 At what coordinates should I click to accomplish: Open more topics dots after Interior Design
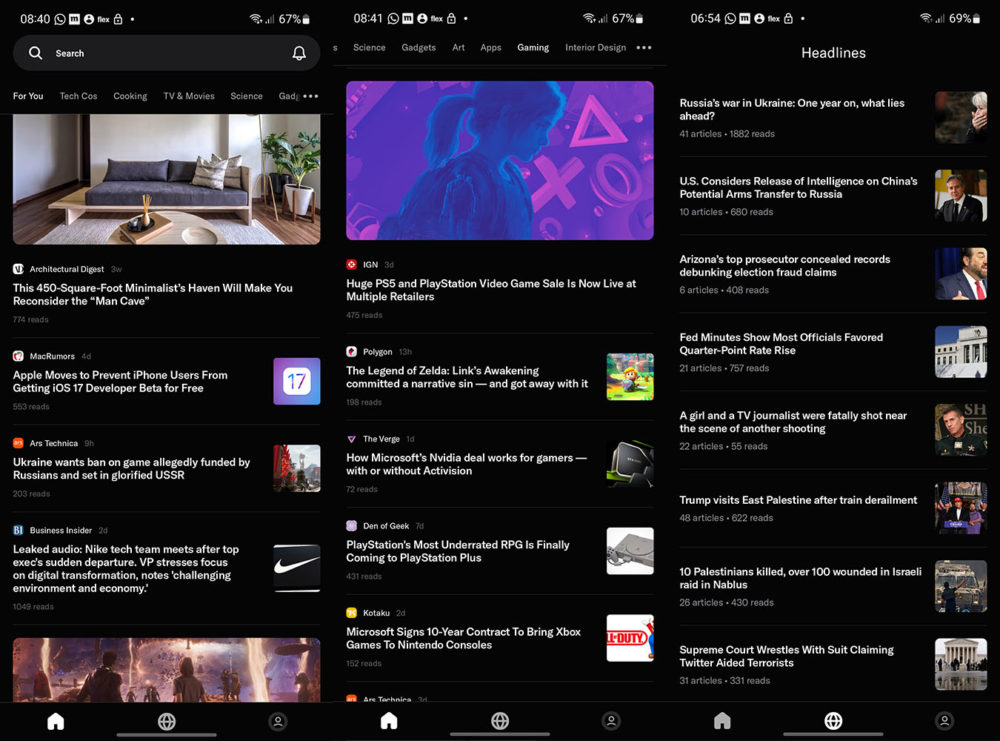(x=644, y=48)
